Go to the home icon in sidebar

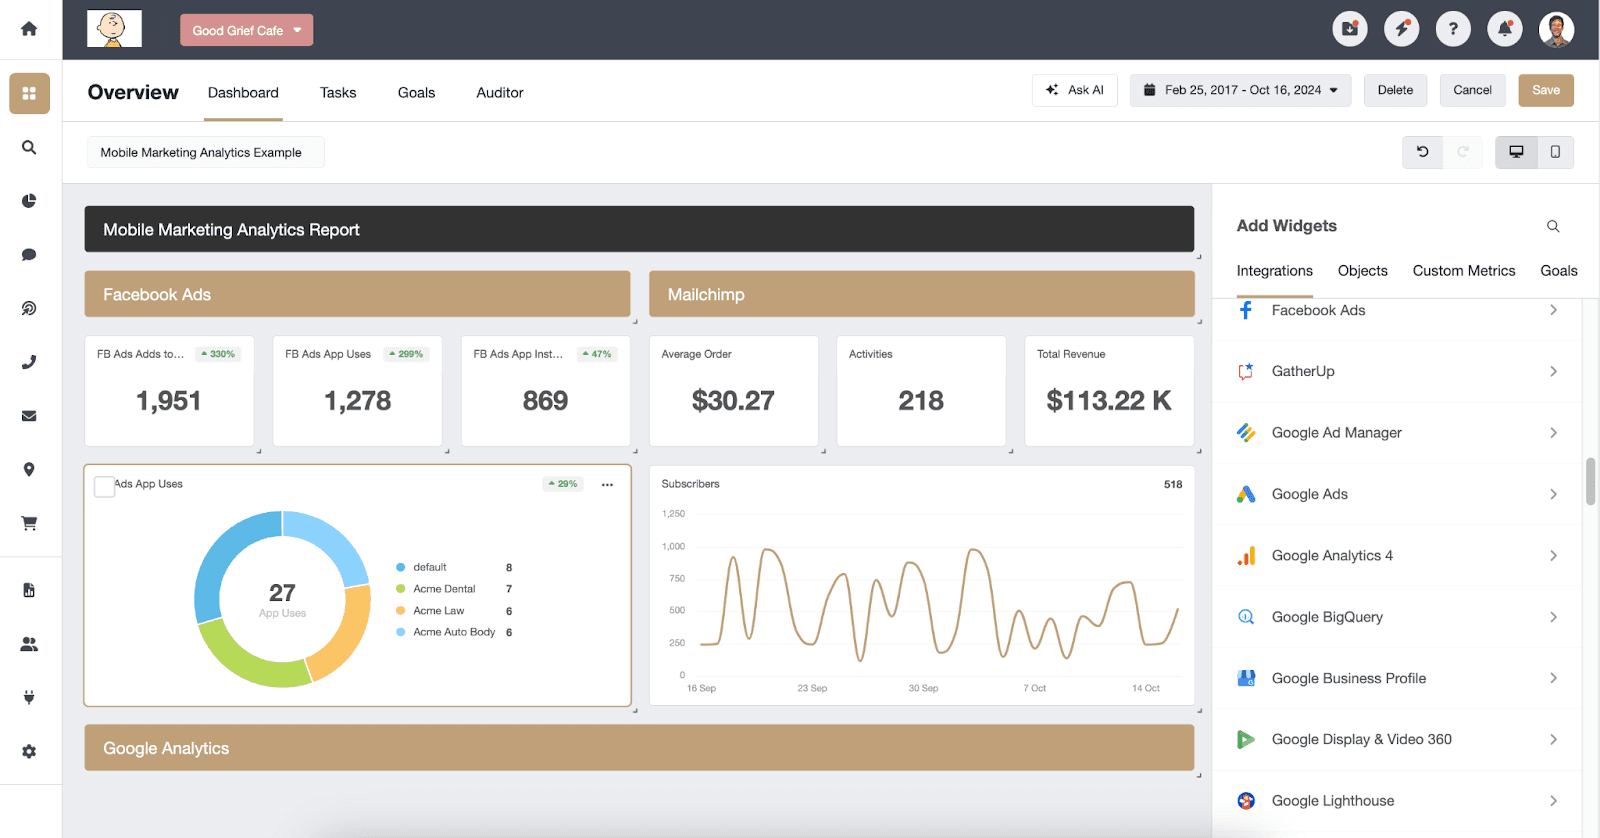29,29
